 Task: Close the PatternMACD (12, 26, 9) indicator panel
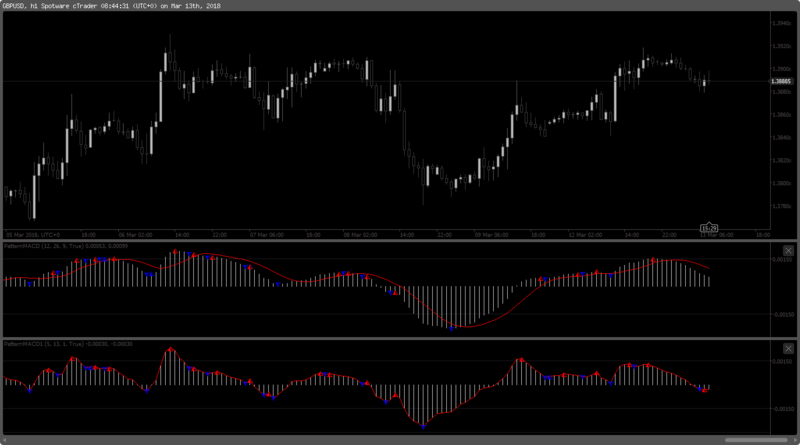[x=788, y=251]
